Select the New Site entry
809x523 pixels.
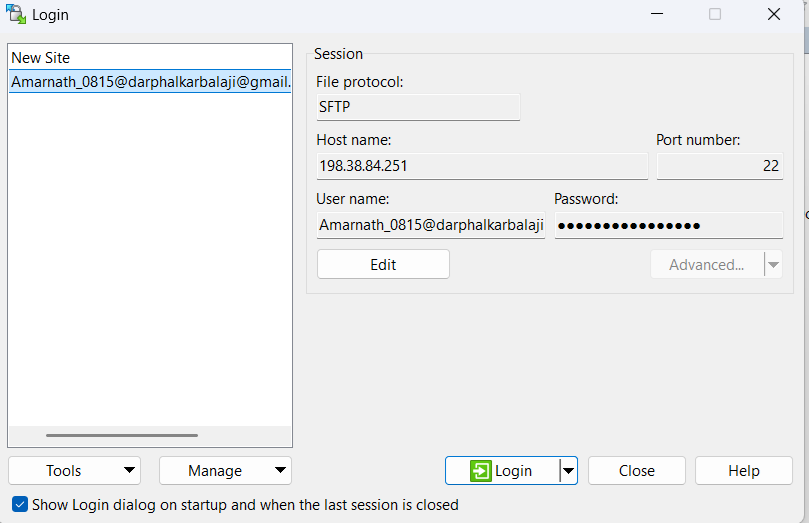(x=41, y=58)
